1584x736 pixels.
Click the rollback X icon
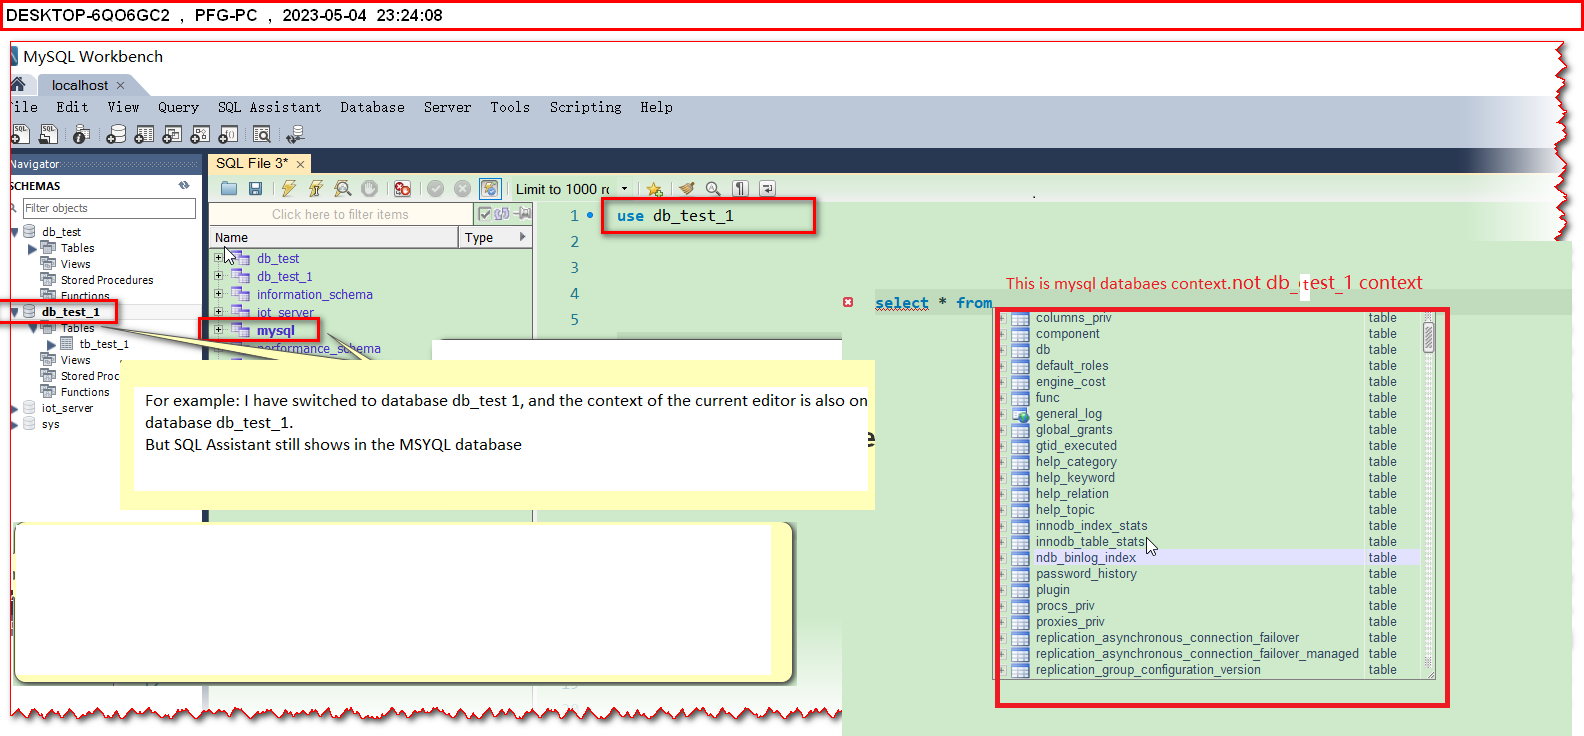coord(462,188)
